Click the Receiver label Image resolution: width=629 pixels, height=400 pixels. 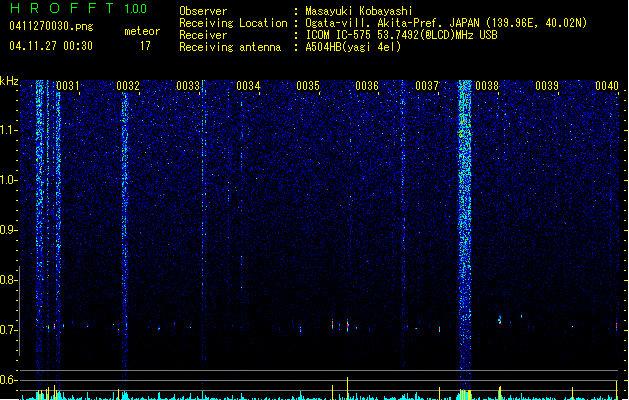coord(203,35)
